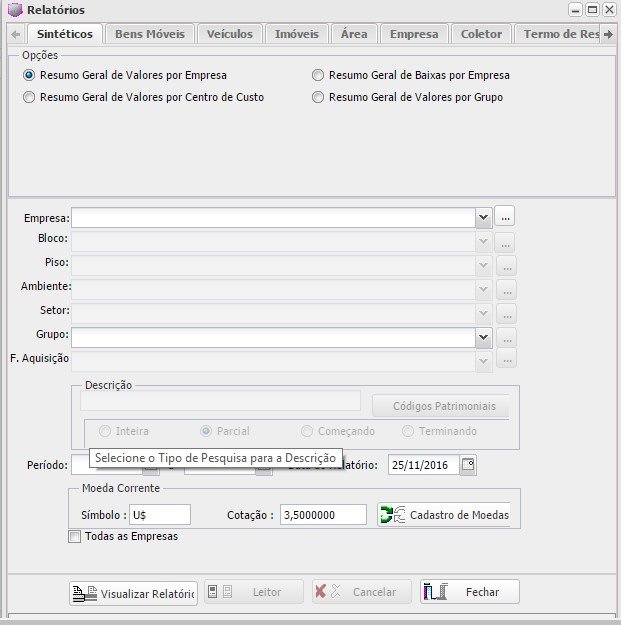Viewport: 621px width, 625px height.
Task: Select Resumo Geral de Valores por Centro de Custo
Action: click(29, 97)
